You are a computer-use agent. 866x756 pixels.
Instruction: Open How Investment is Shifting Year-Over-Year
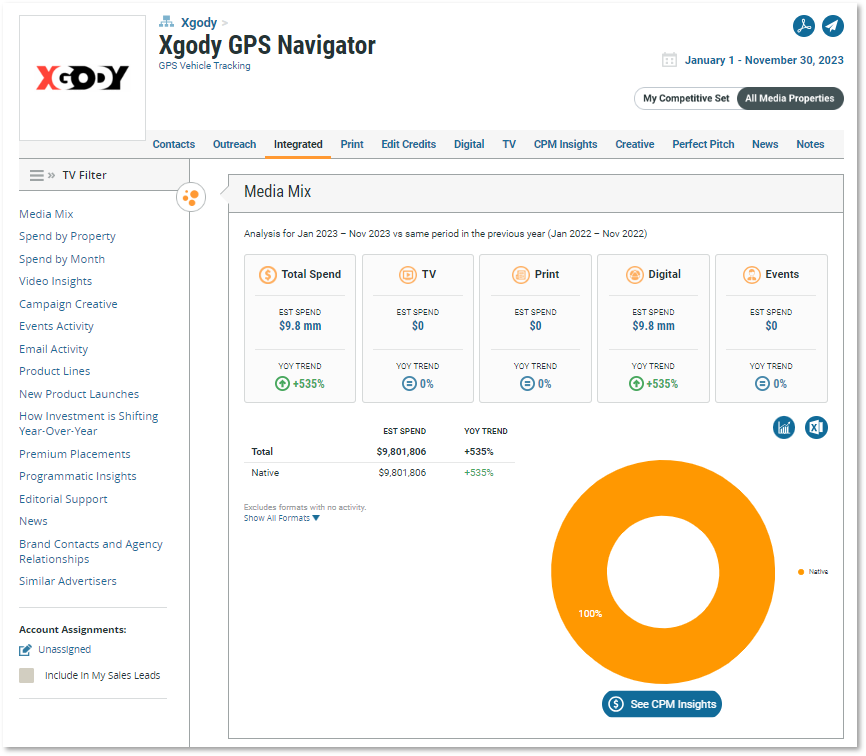pyautogui.click(x=89, y=424)
